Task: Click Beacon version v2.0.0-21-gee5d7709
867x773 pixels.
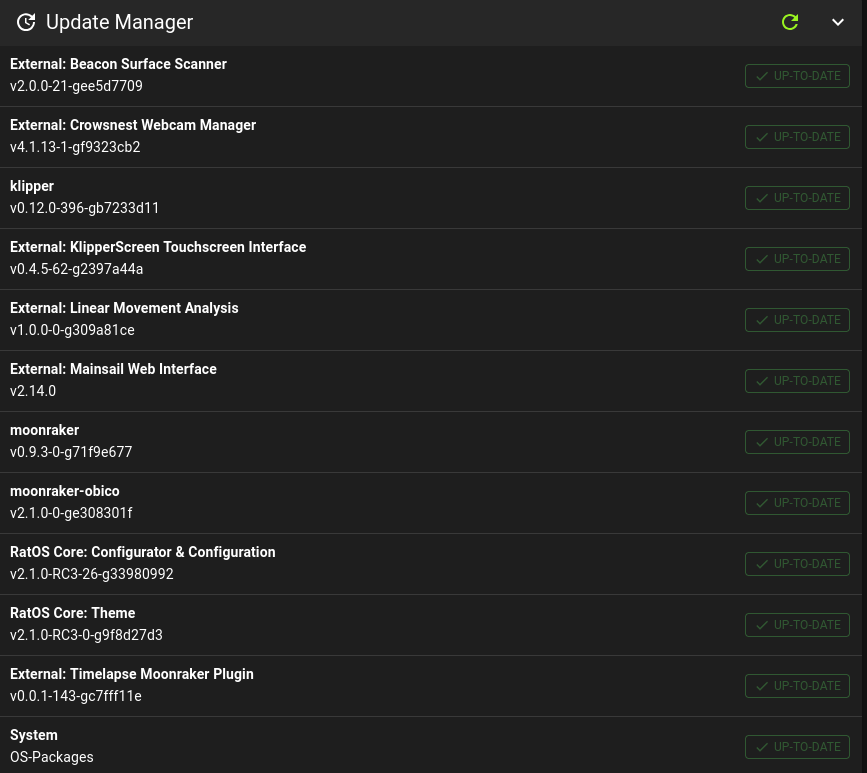Action: [x=76, y=86]
